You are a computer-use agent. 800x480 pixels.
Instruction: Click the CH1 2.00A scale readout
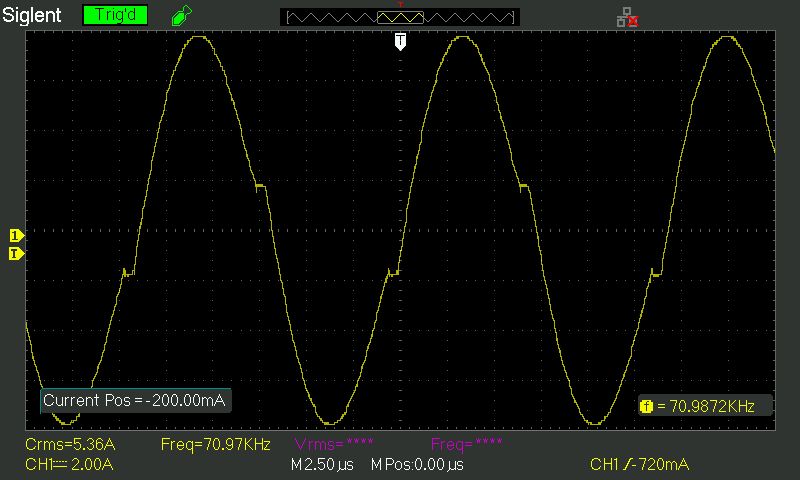pyautogui.click(x=69, y=465)
